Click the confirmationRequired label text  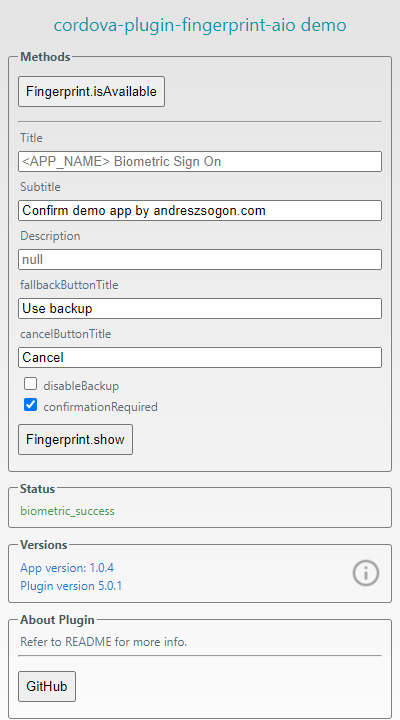tap(101, 407)
